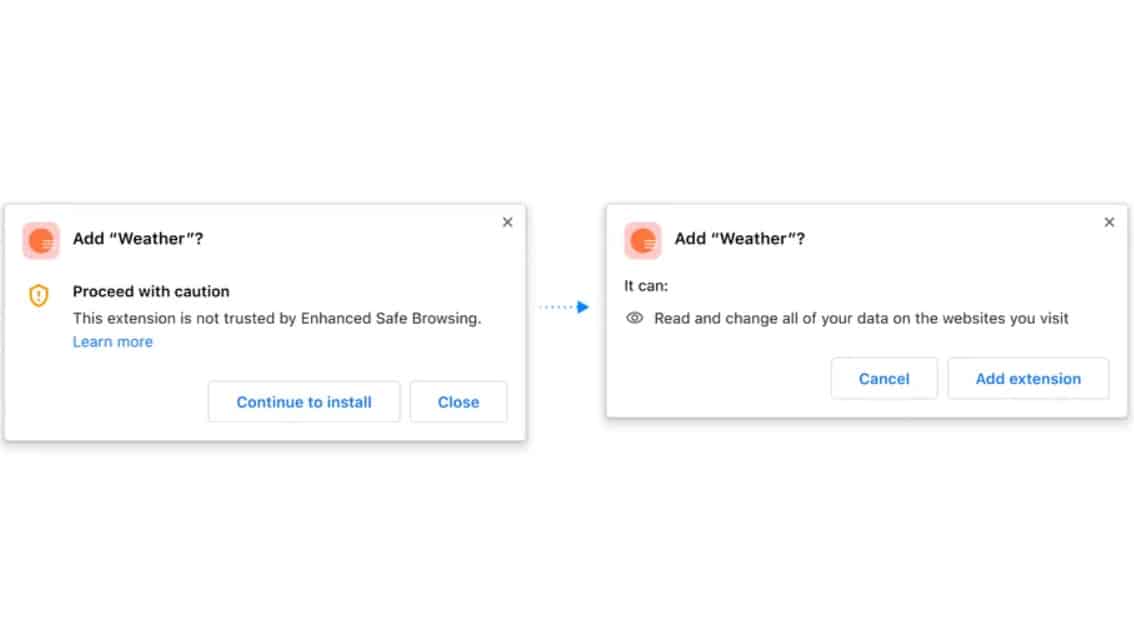Click the Add "Weather"? title in the permissions dialog

740,239
